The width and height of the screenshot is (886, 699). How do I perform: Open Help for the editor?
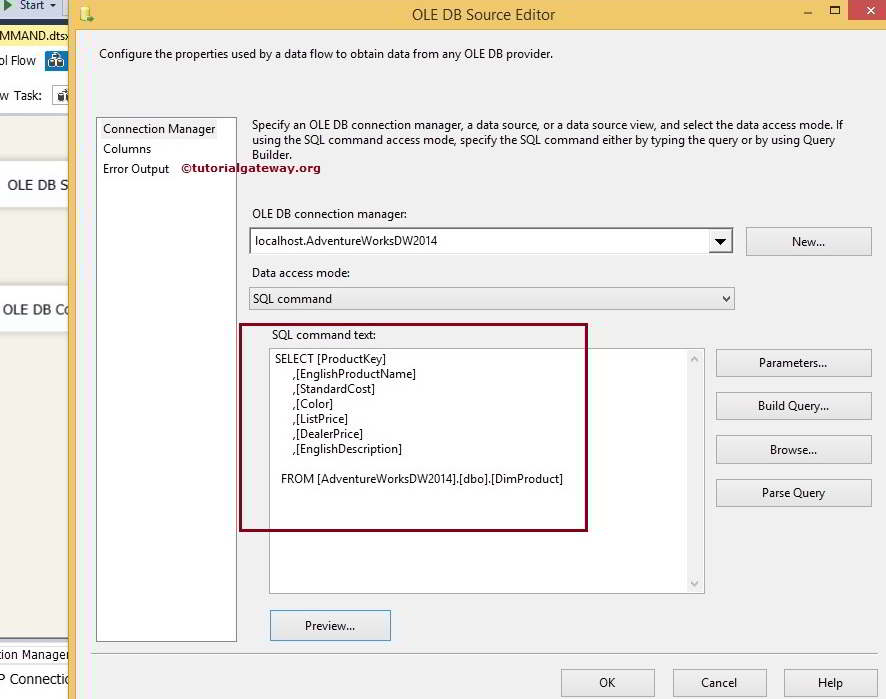(x=830, y=683)
